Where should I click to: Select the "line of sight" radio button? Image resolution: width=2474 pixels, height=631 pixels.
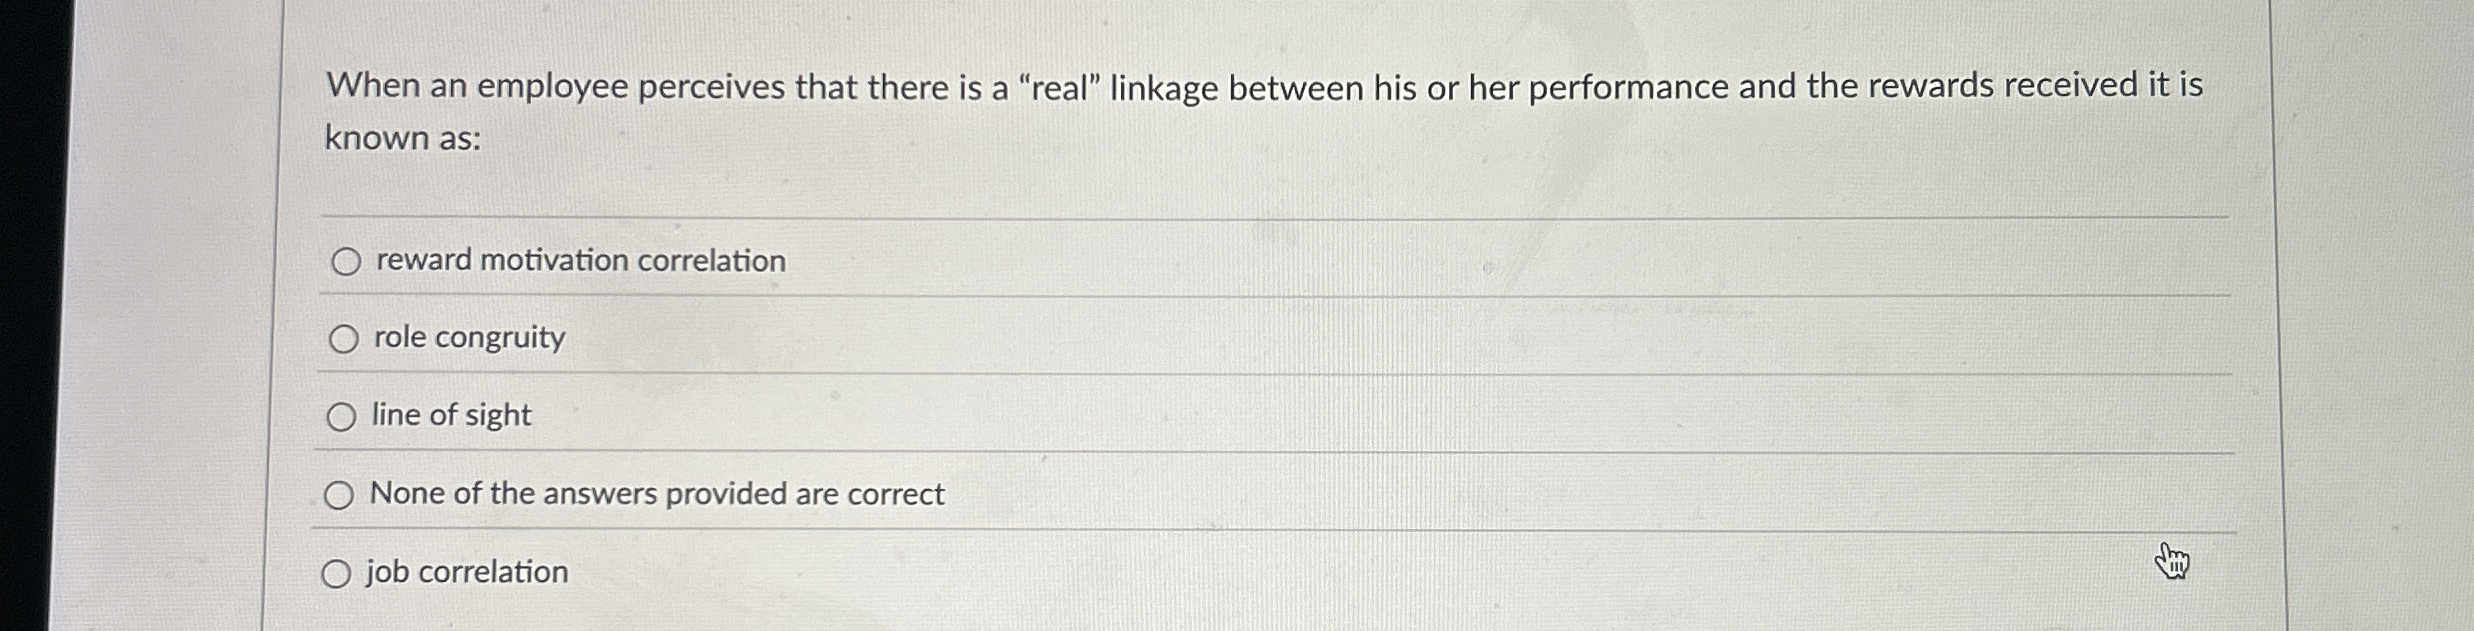click(x=342, y=417)
